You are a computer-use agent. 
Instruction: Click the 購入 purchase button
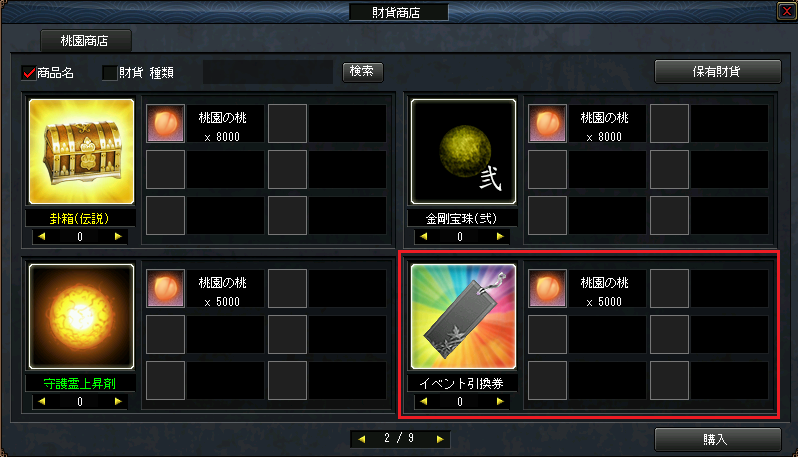(718, 439)
